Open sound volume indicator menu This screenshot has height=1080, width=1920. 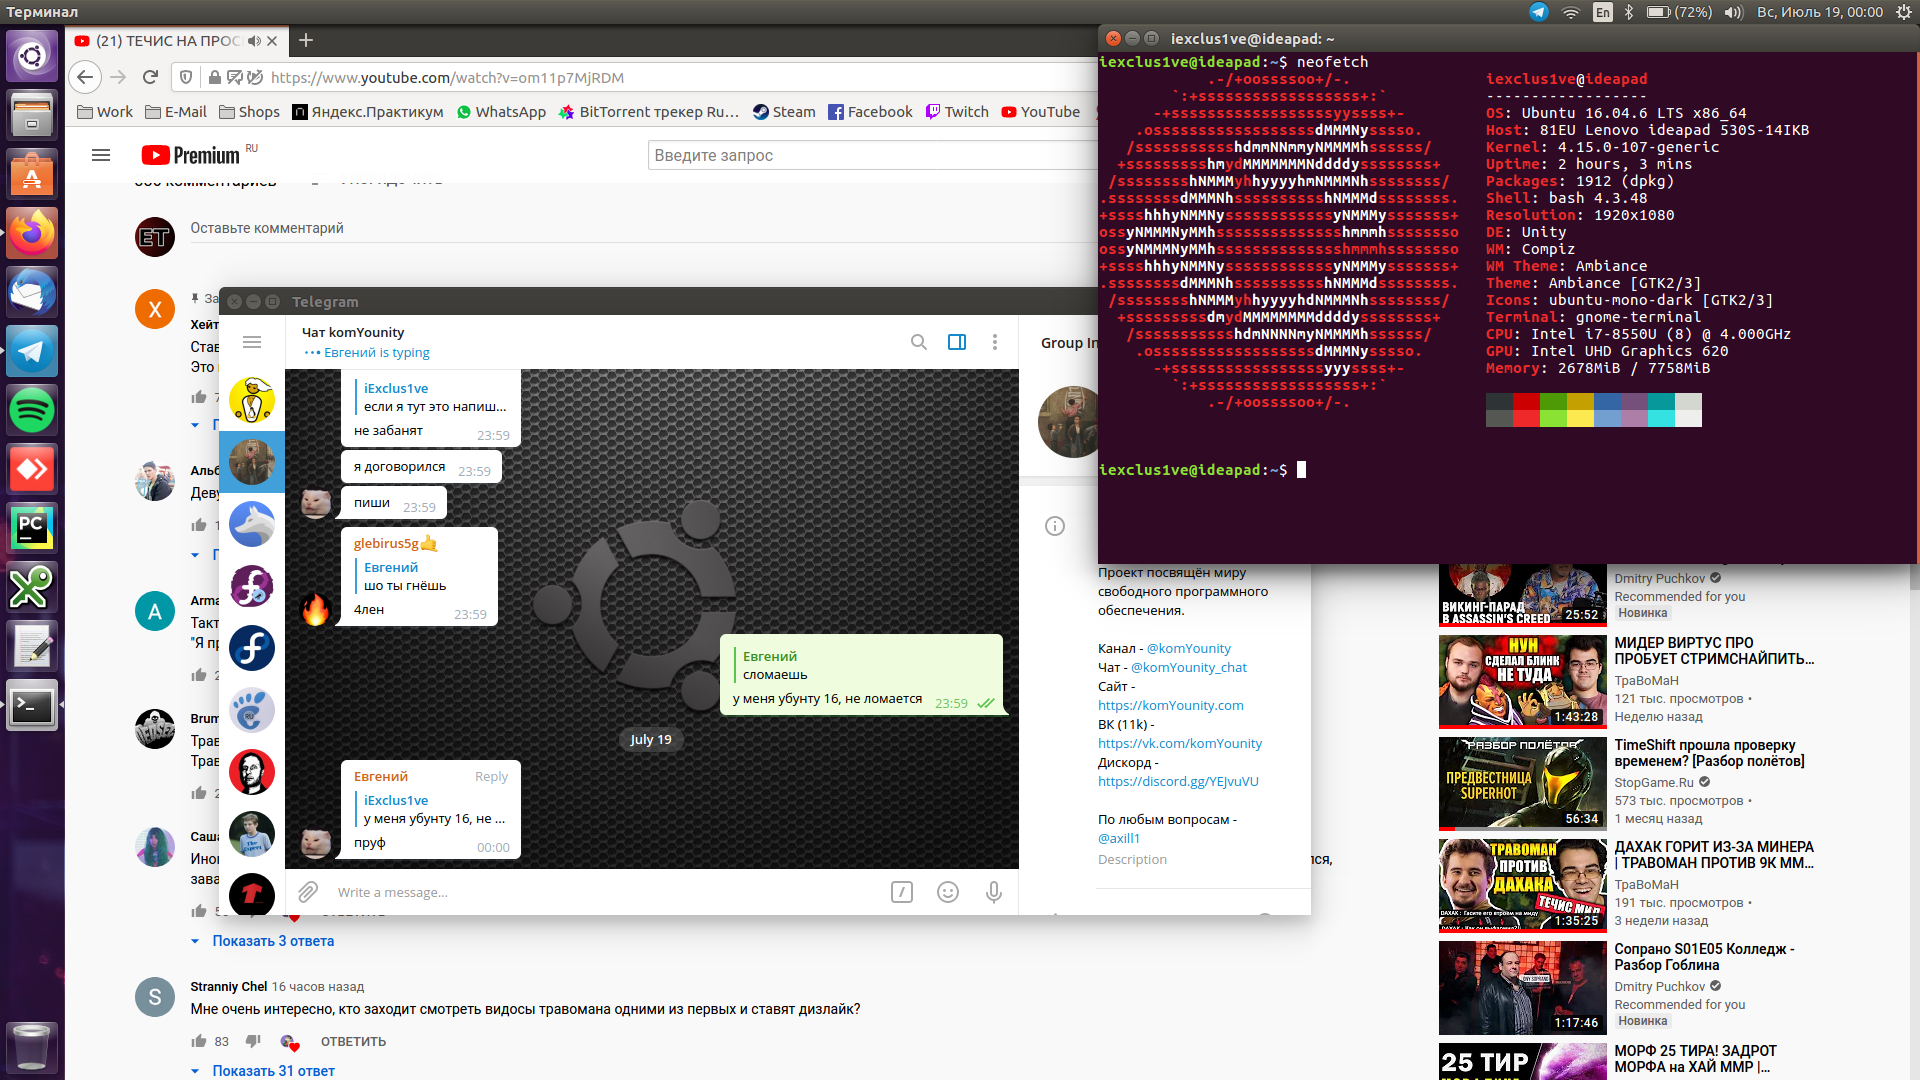pos(1734,12)
